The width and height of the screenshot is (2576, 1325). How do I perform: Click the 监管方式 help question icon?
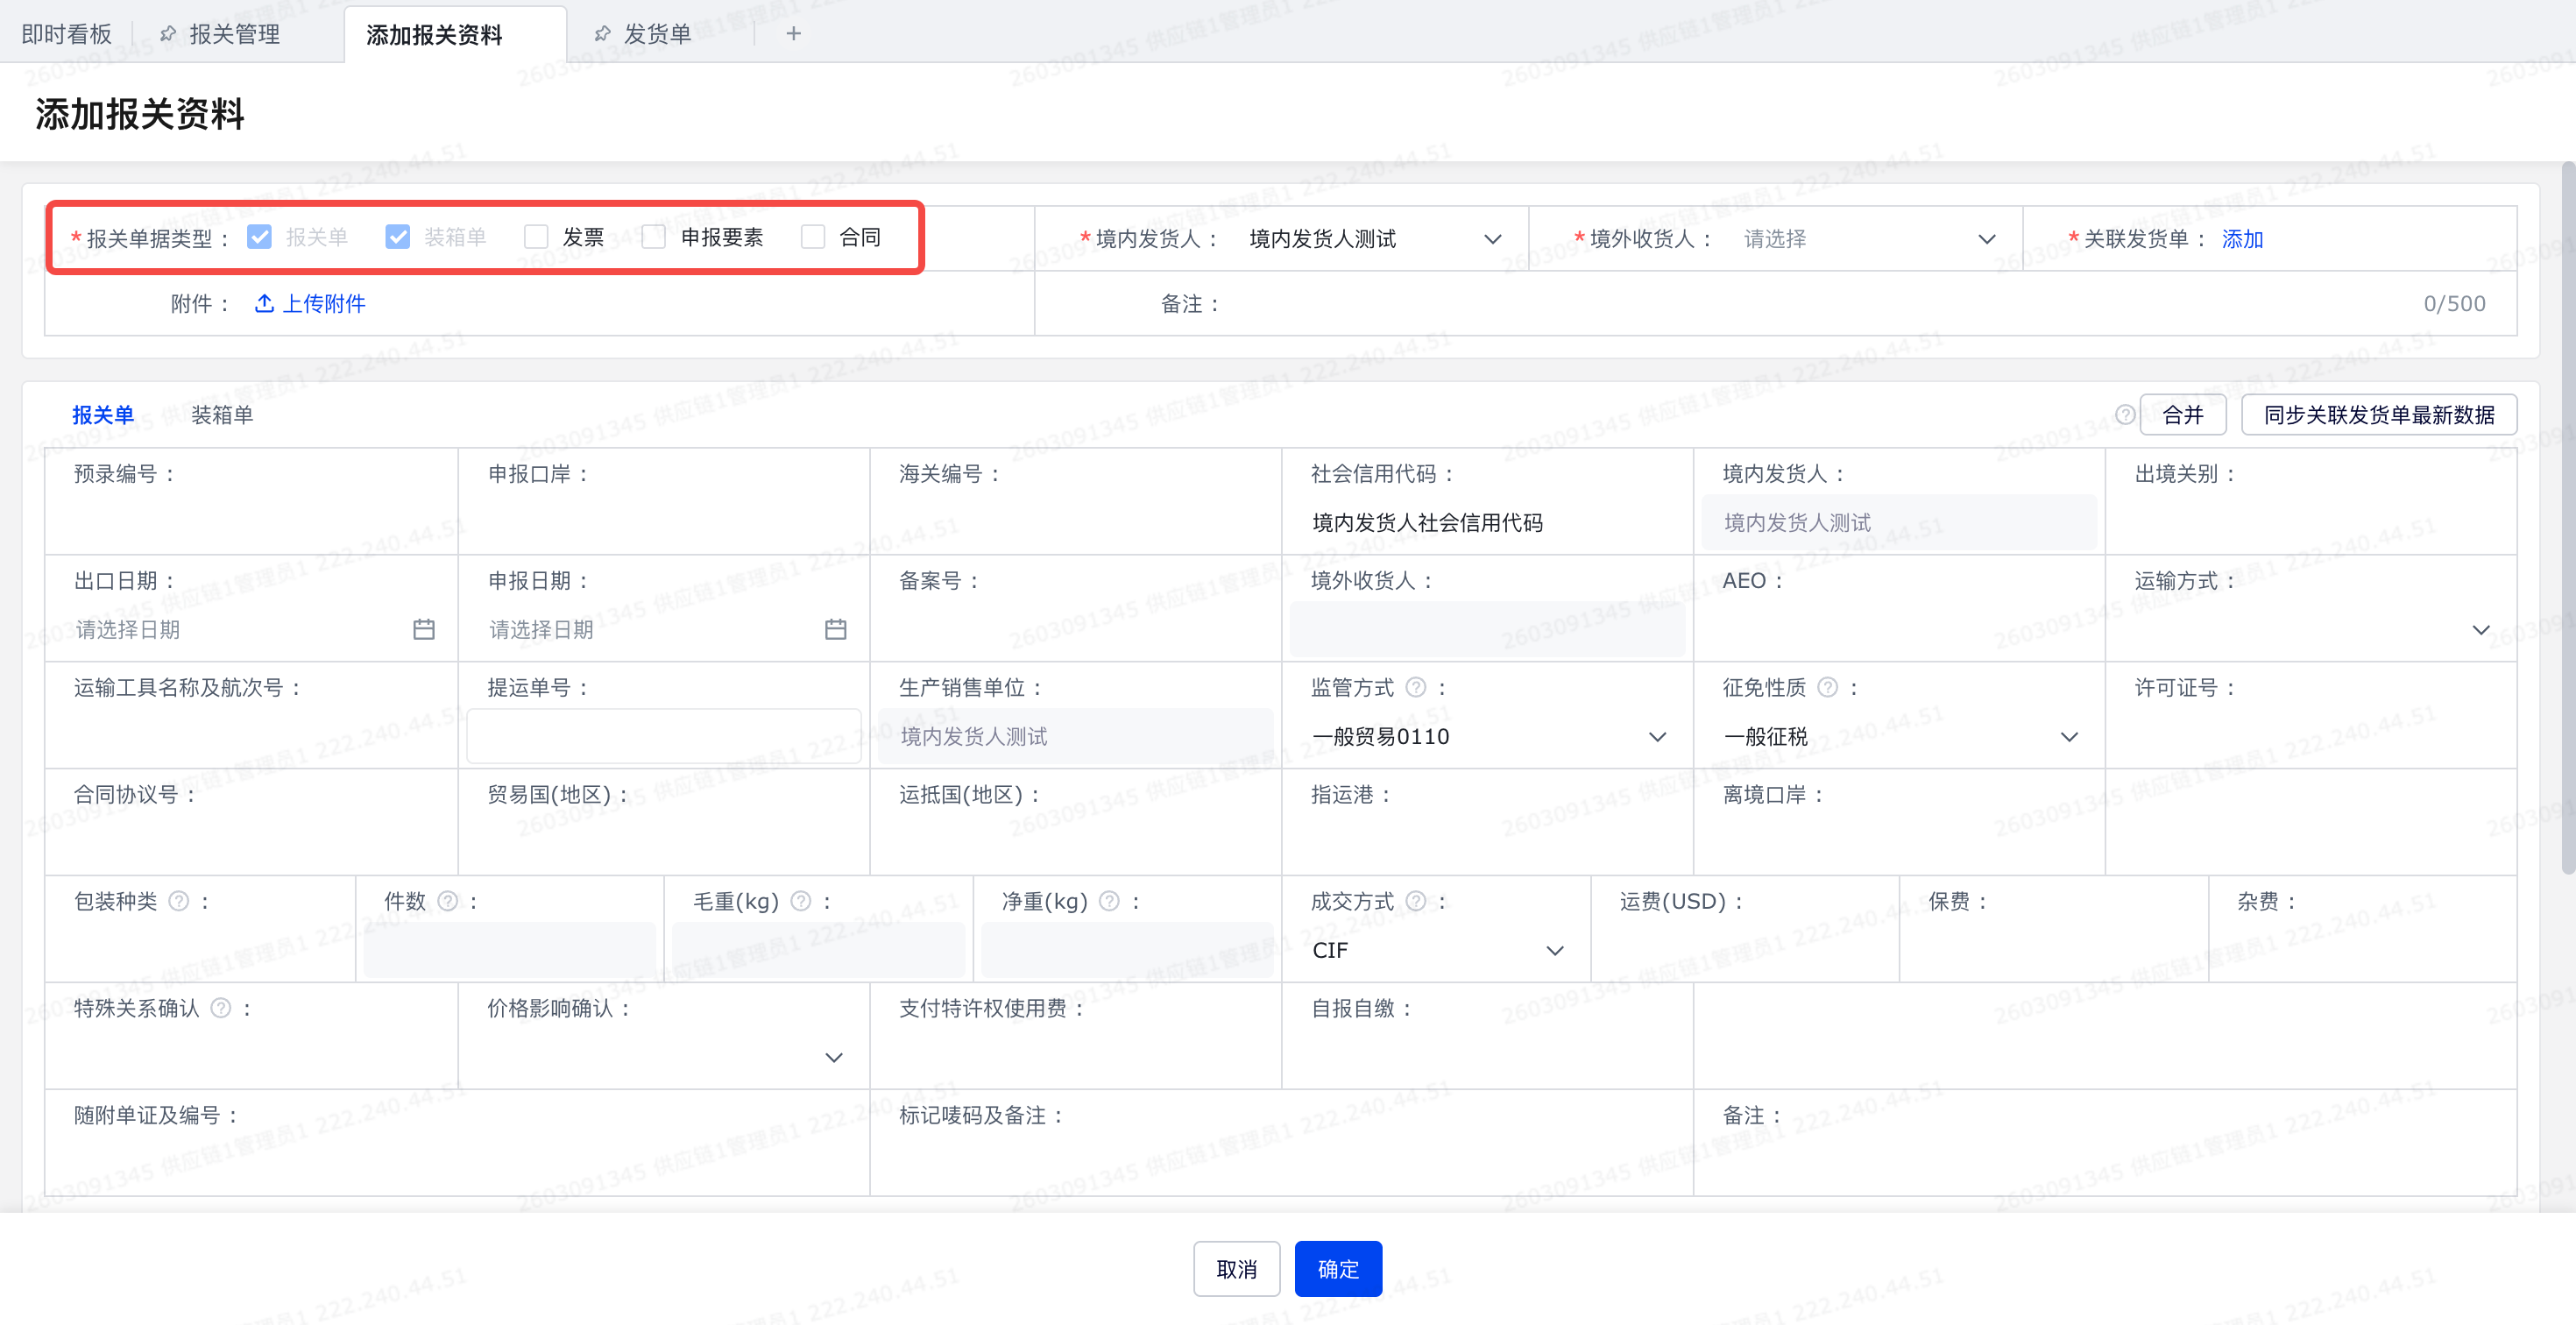(1416, 687)
